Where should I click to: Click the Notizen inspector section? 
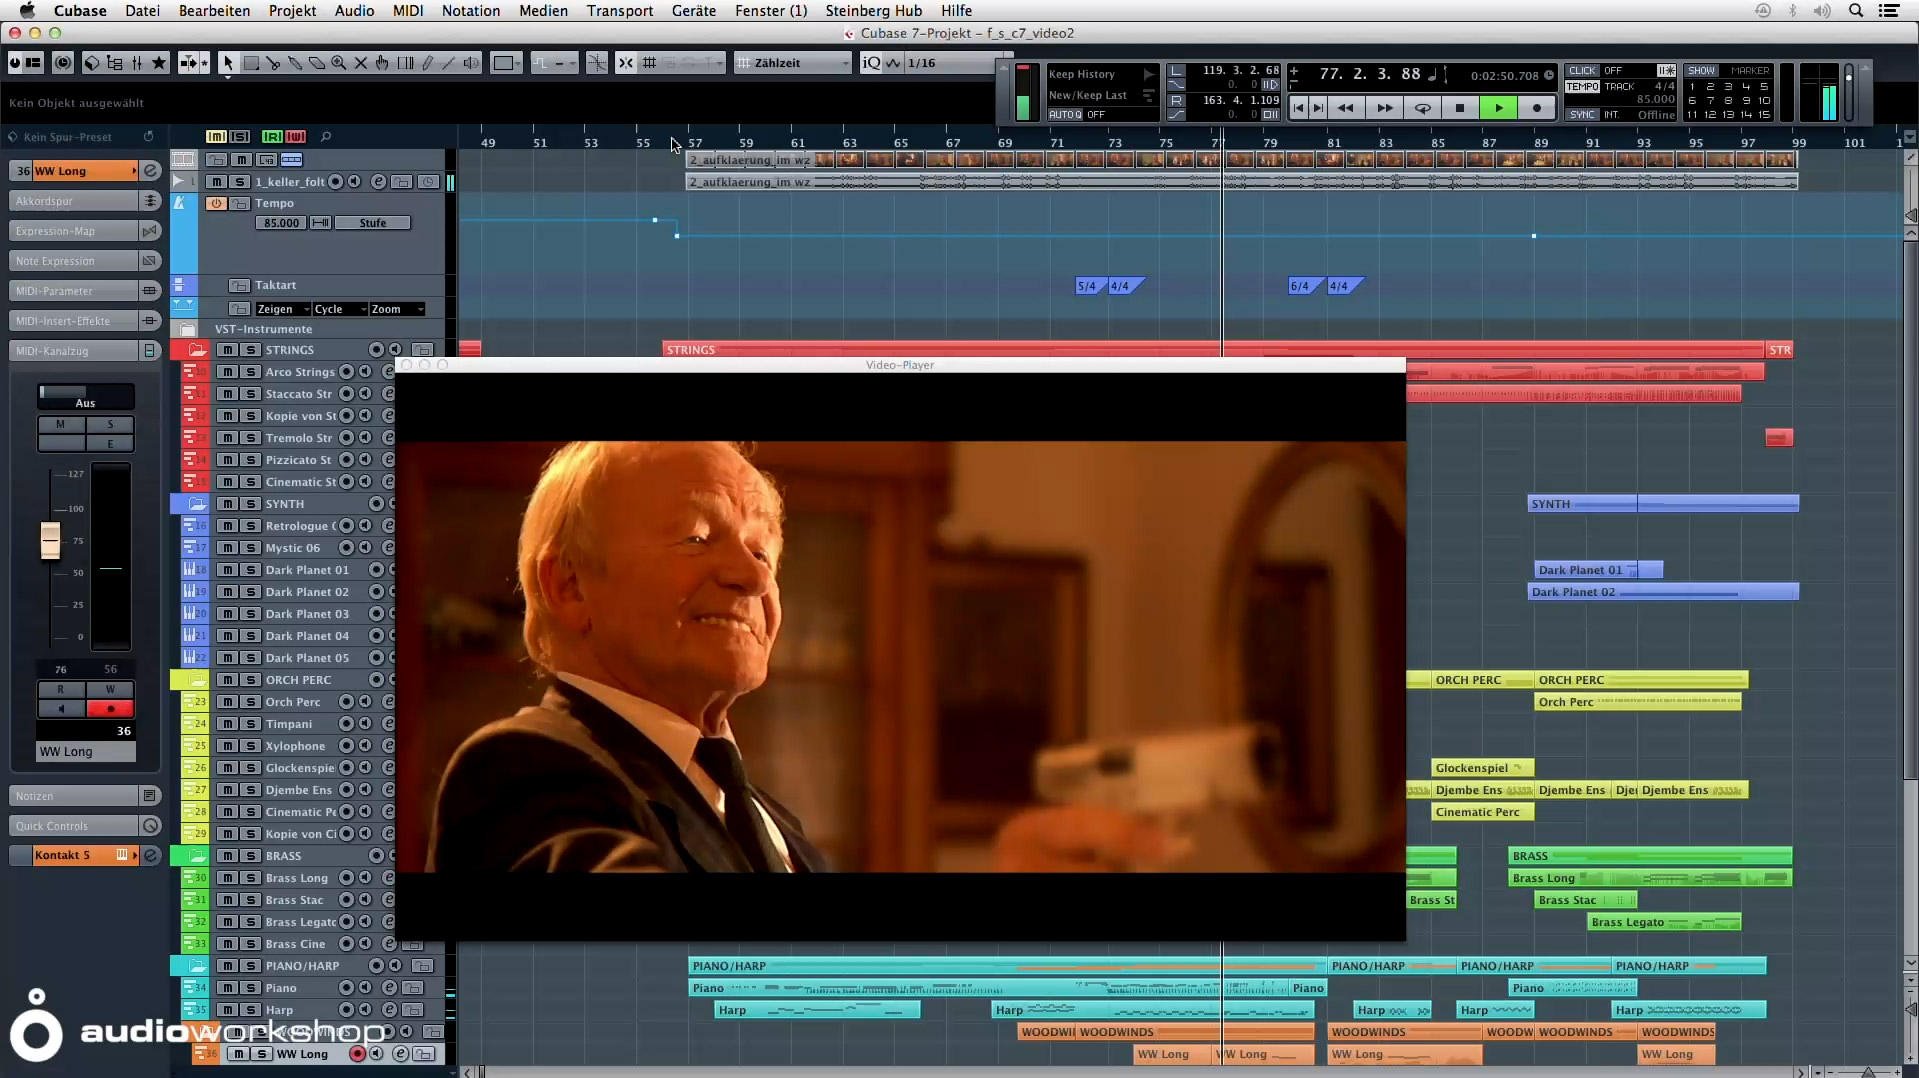pyautogui.click(x=74, y=796)
